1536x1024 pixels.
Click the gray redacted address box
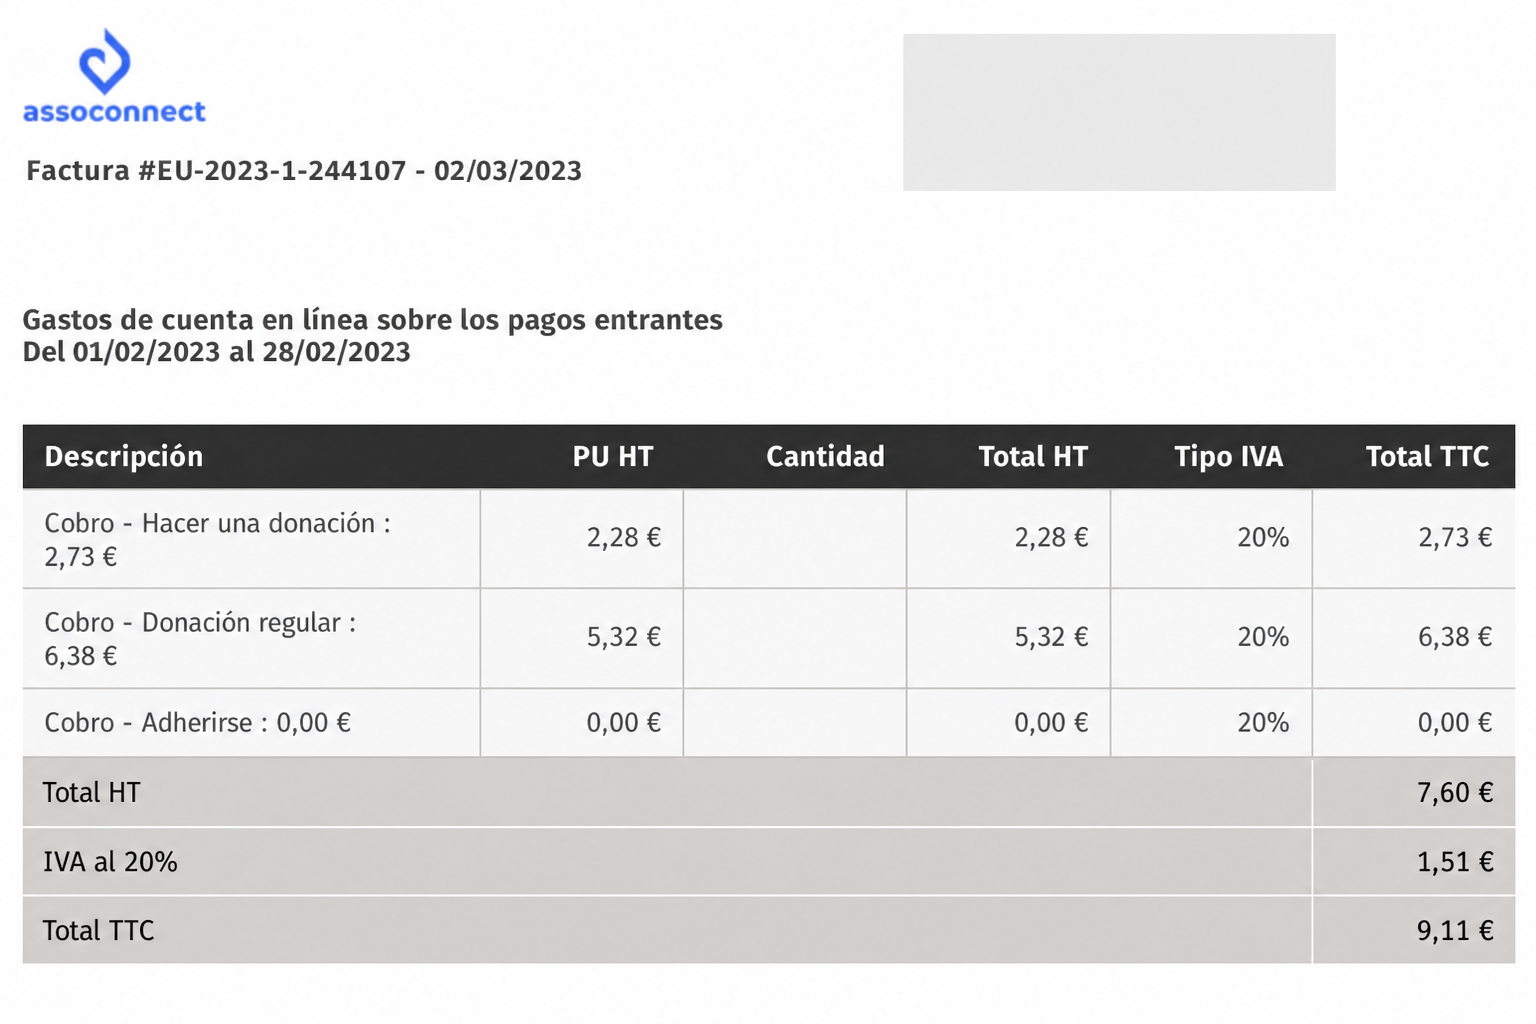(x=1119, y=112)
